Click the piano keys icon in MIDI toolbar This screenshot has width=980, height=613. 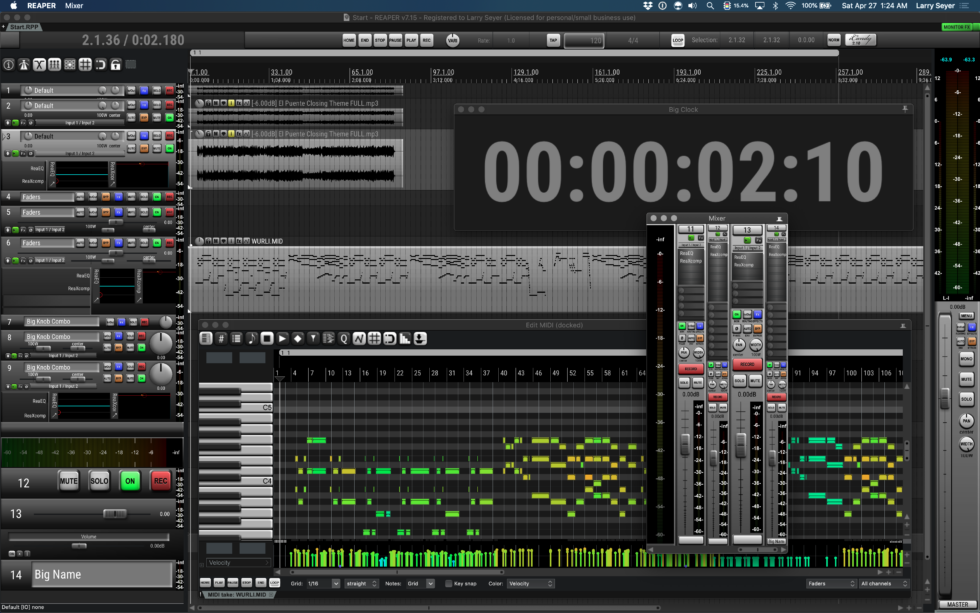[x=206, y=338]
